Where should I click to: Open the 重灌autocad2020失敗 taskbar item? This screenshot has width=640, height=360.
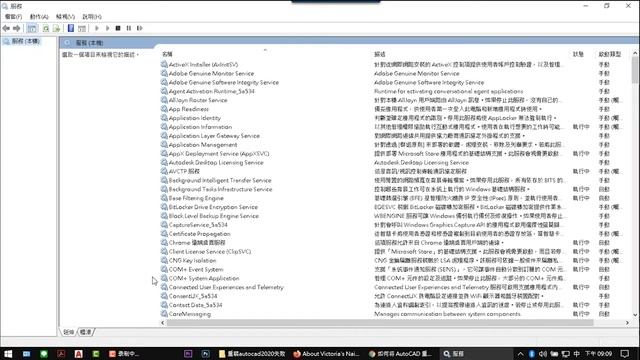pyautogui.click(x=252, y=353)
